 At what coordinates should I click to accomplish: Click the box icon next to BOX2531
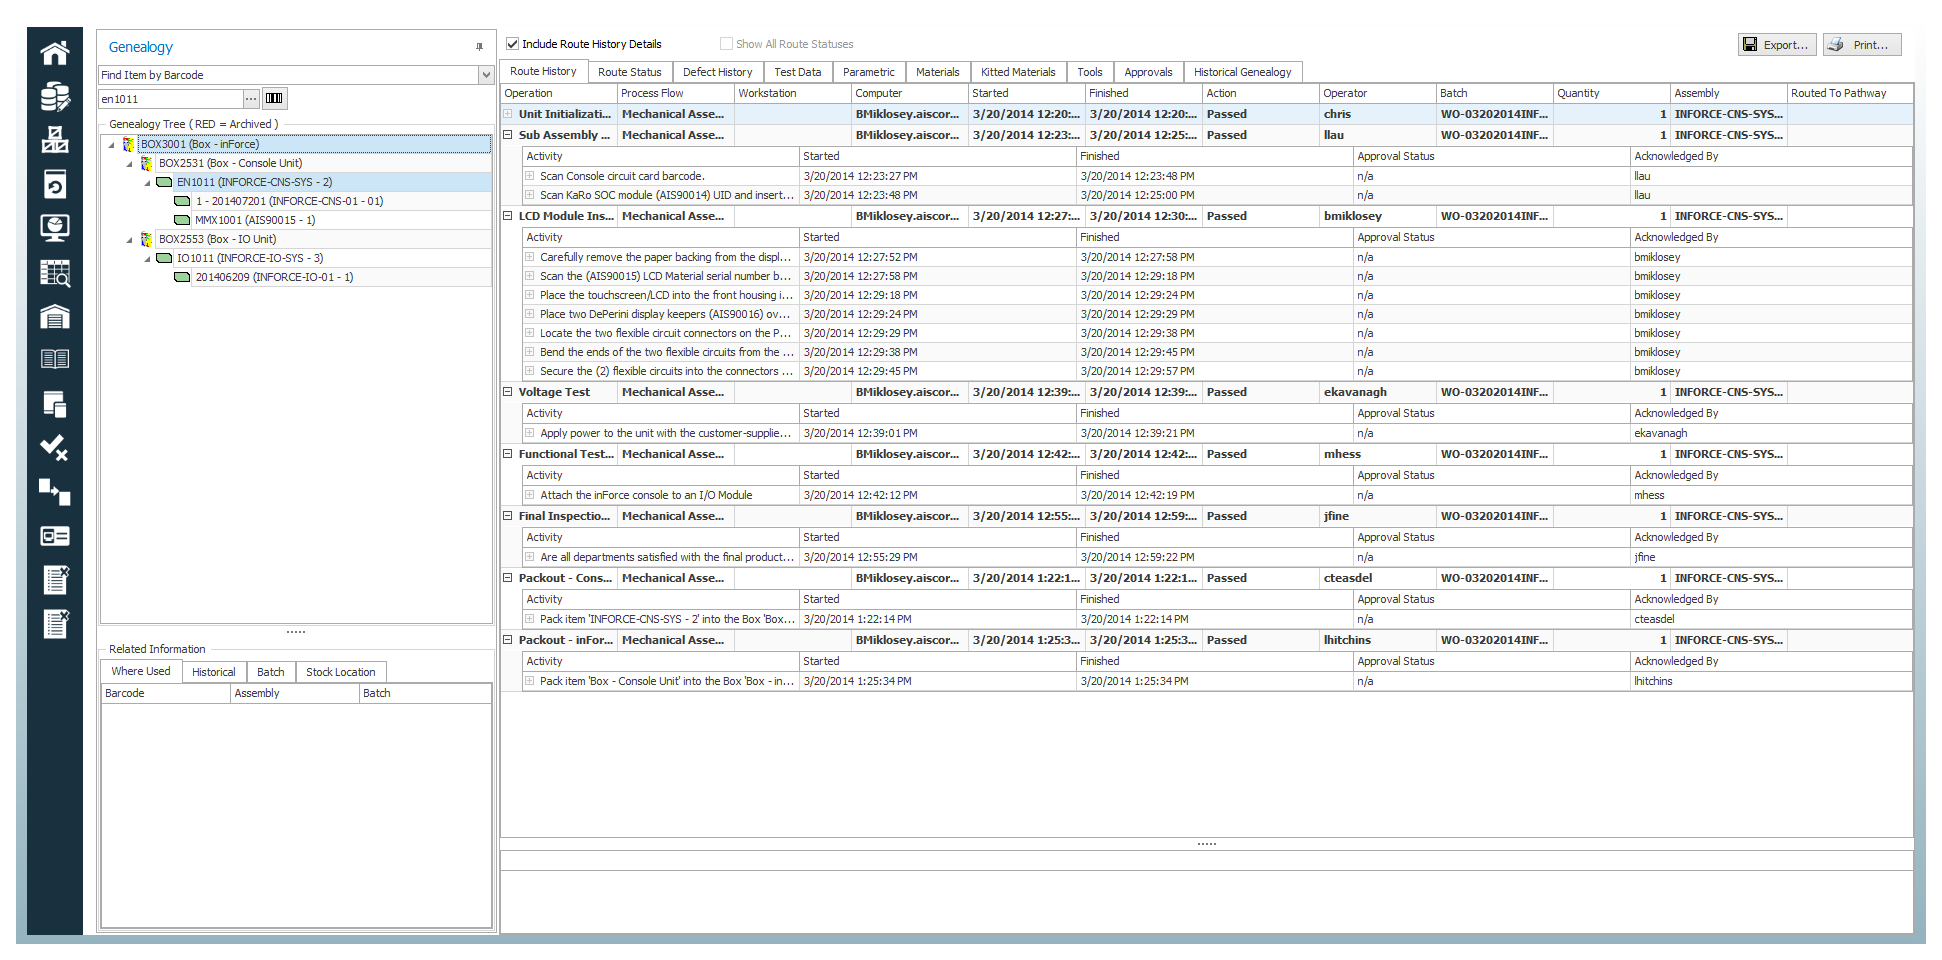click(147, 163)
